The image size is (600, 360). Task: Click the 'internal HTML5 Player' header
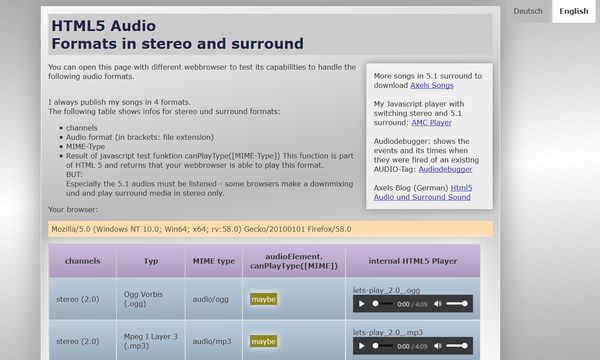point(412,261)
